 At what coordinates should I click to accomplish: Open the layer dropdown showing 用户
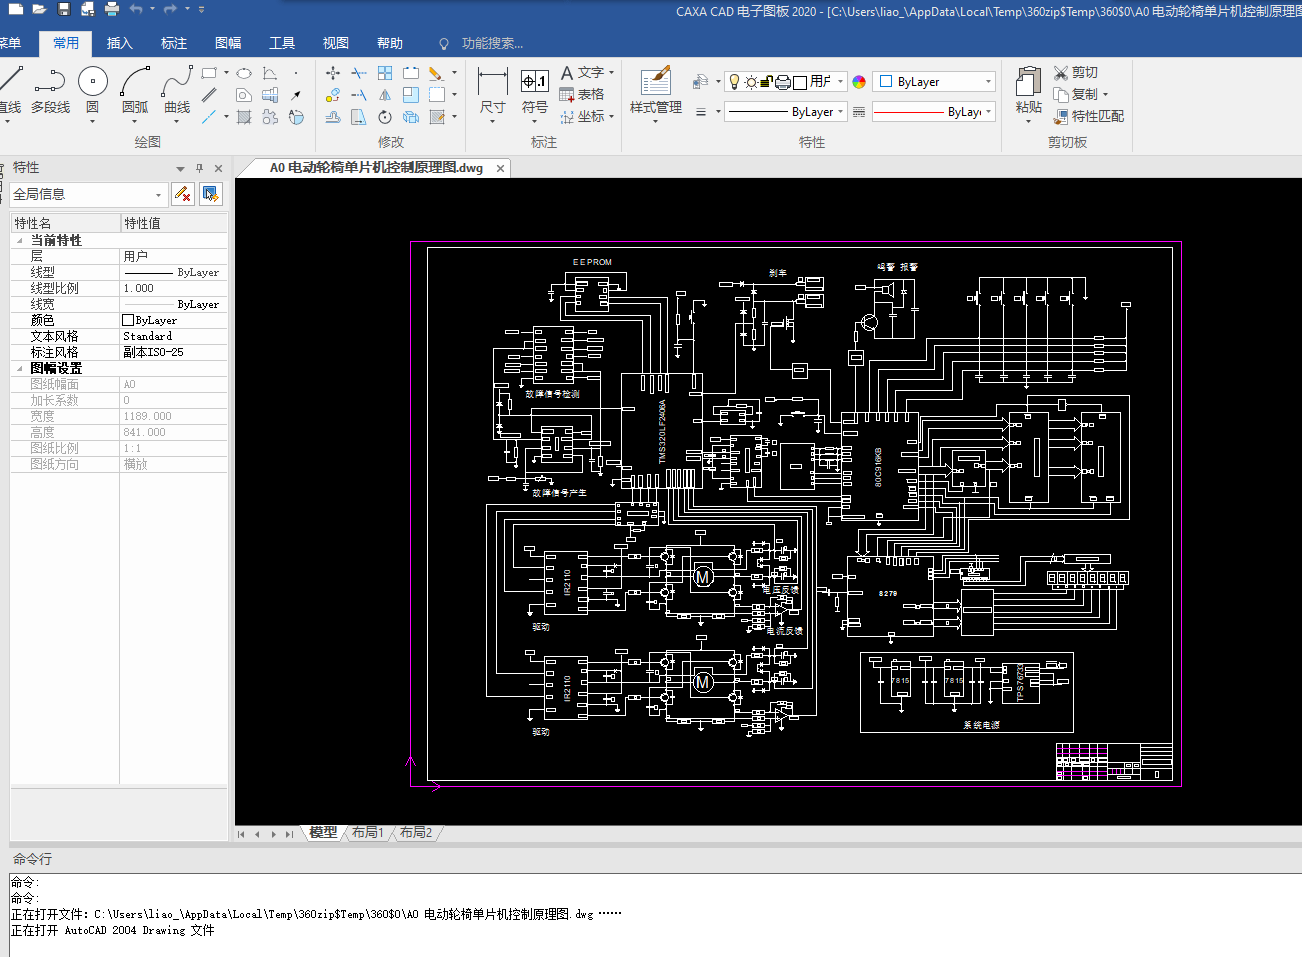coord(840,82)
